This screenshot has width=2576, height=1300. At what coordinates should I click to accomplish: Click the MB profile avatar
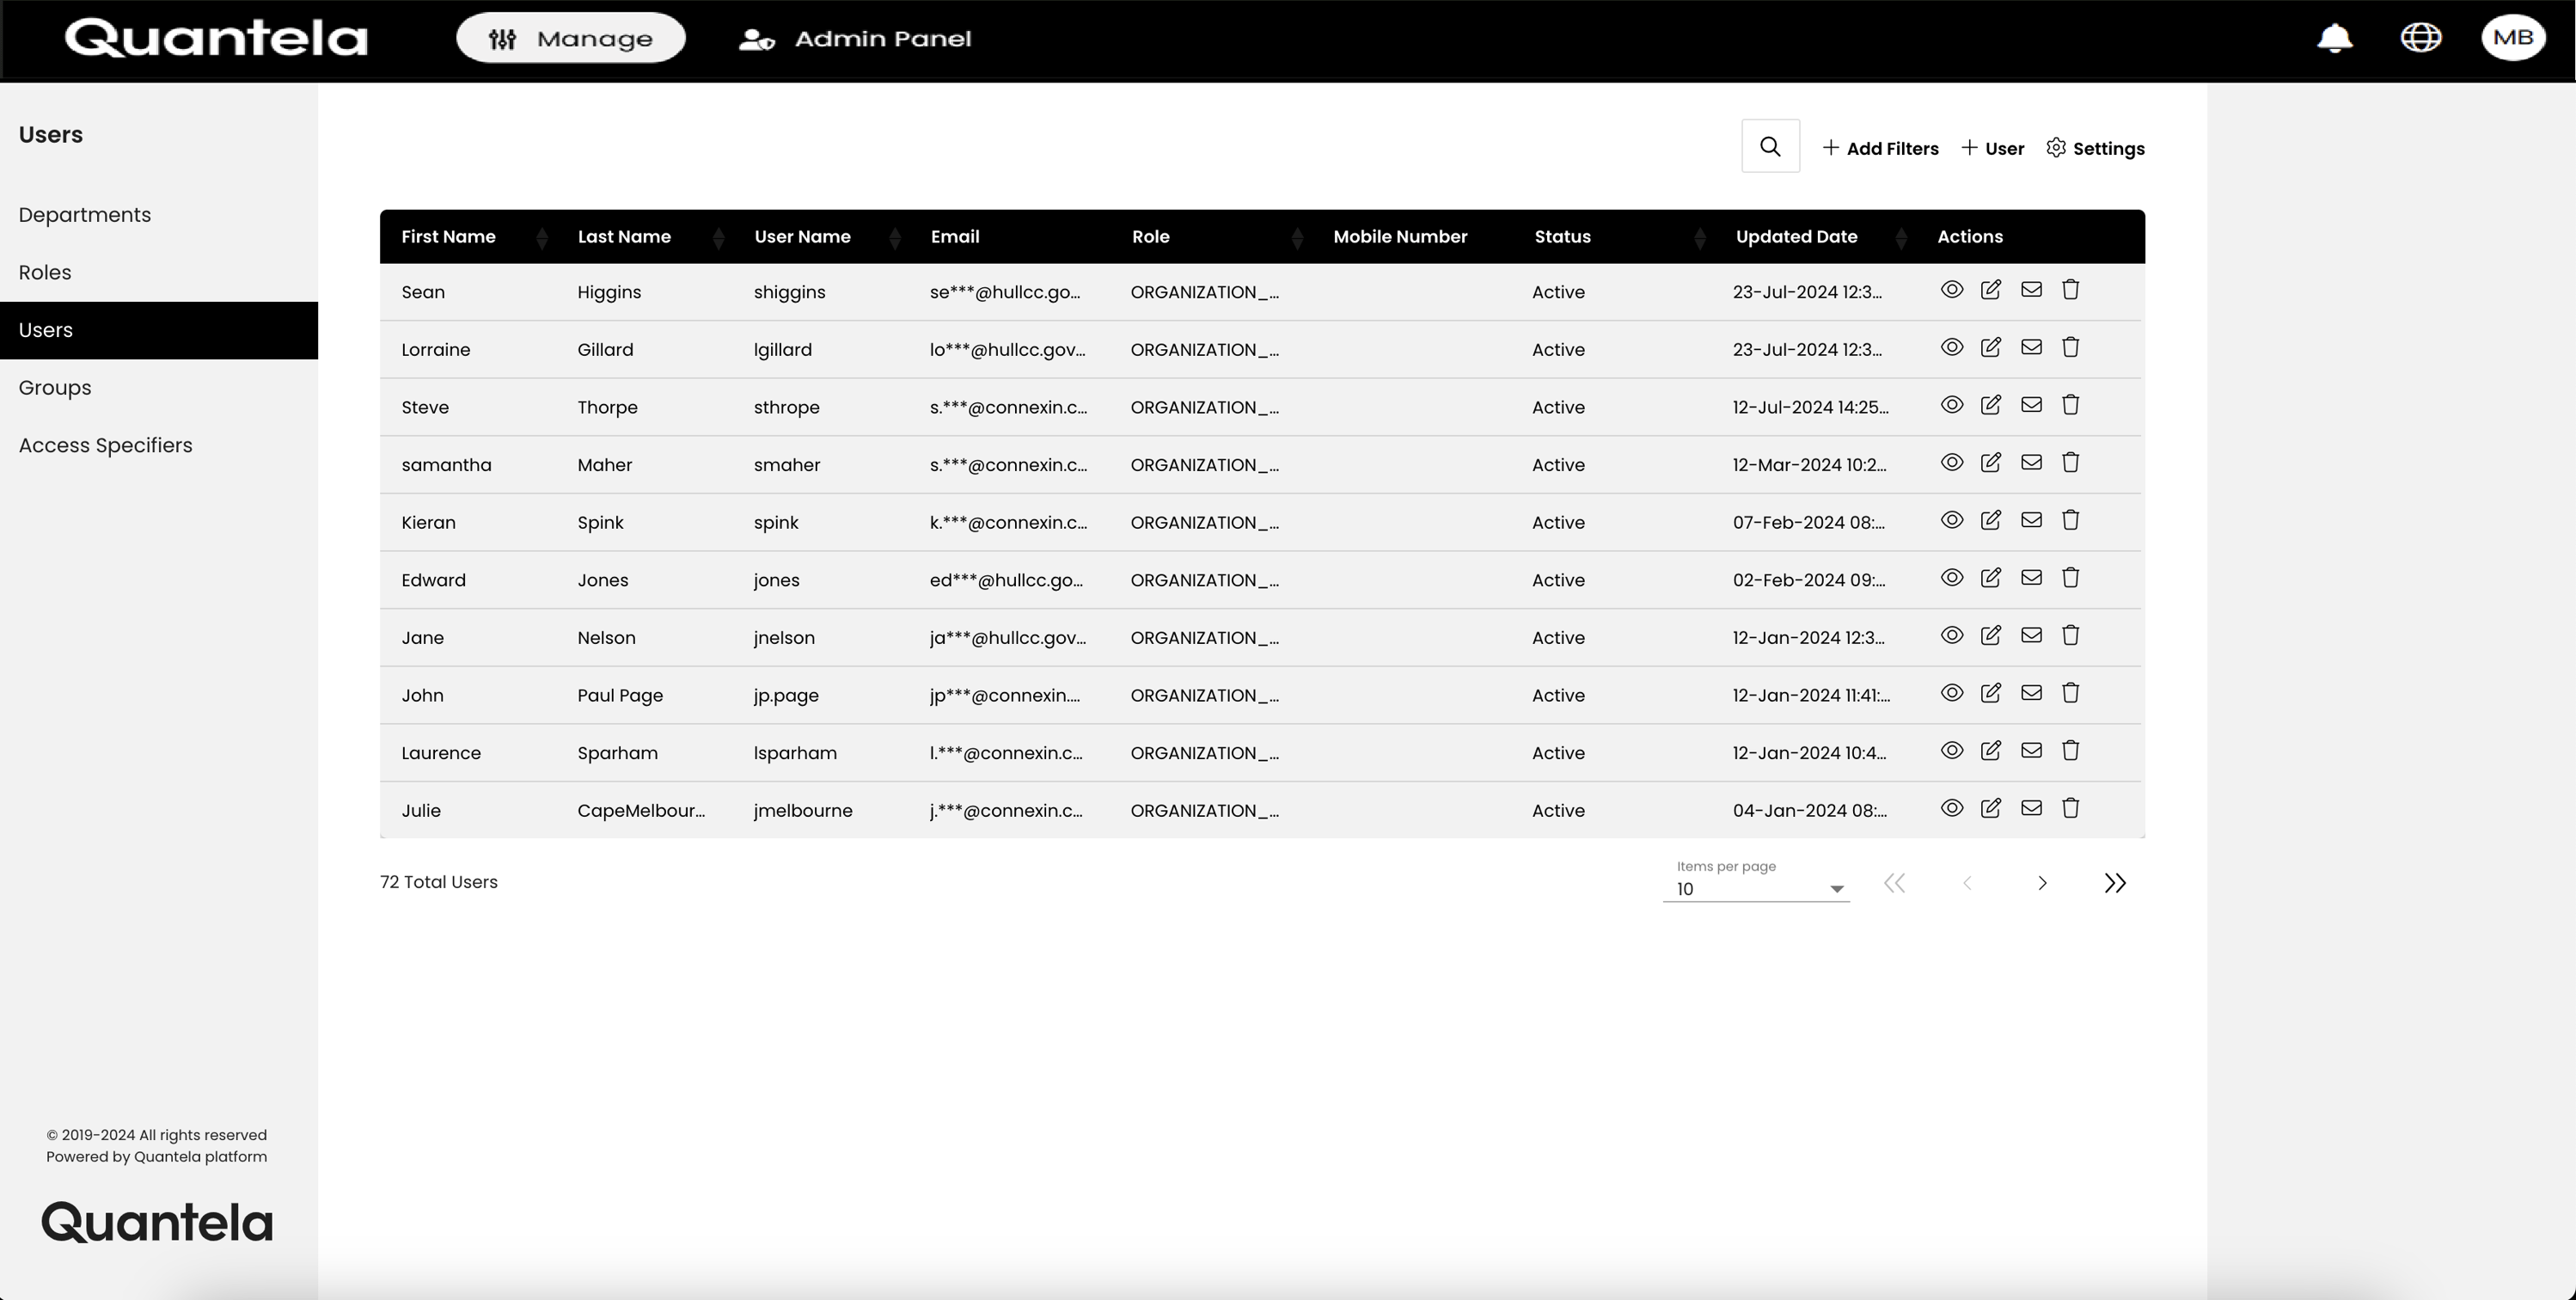(2513, 38)
